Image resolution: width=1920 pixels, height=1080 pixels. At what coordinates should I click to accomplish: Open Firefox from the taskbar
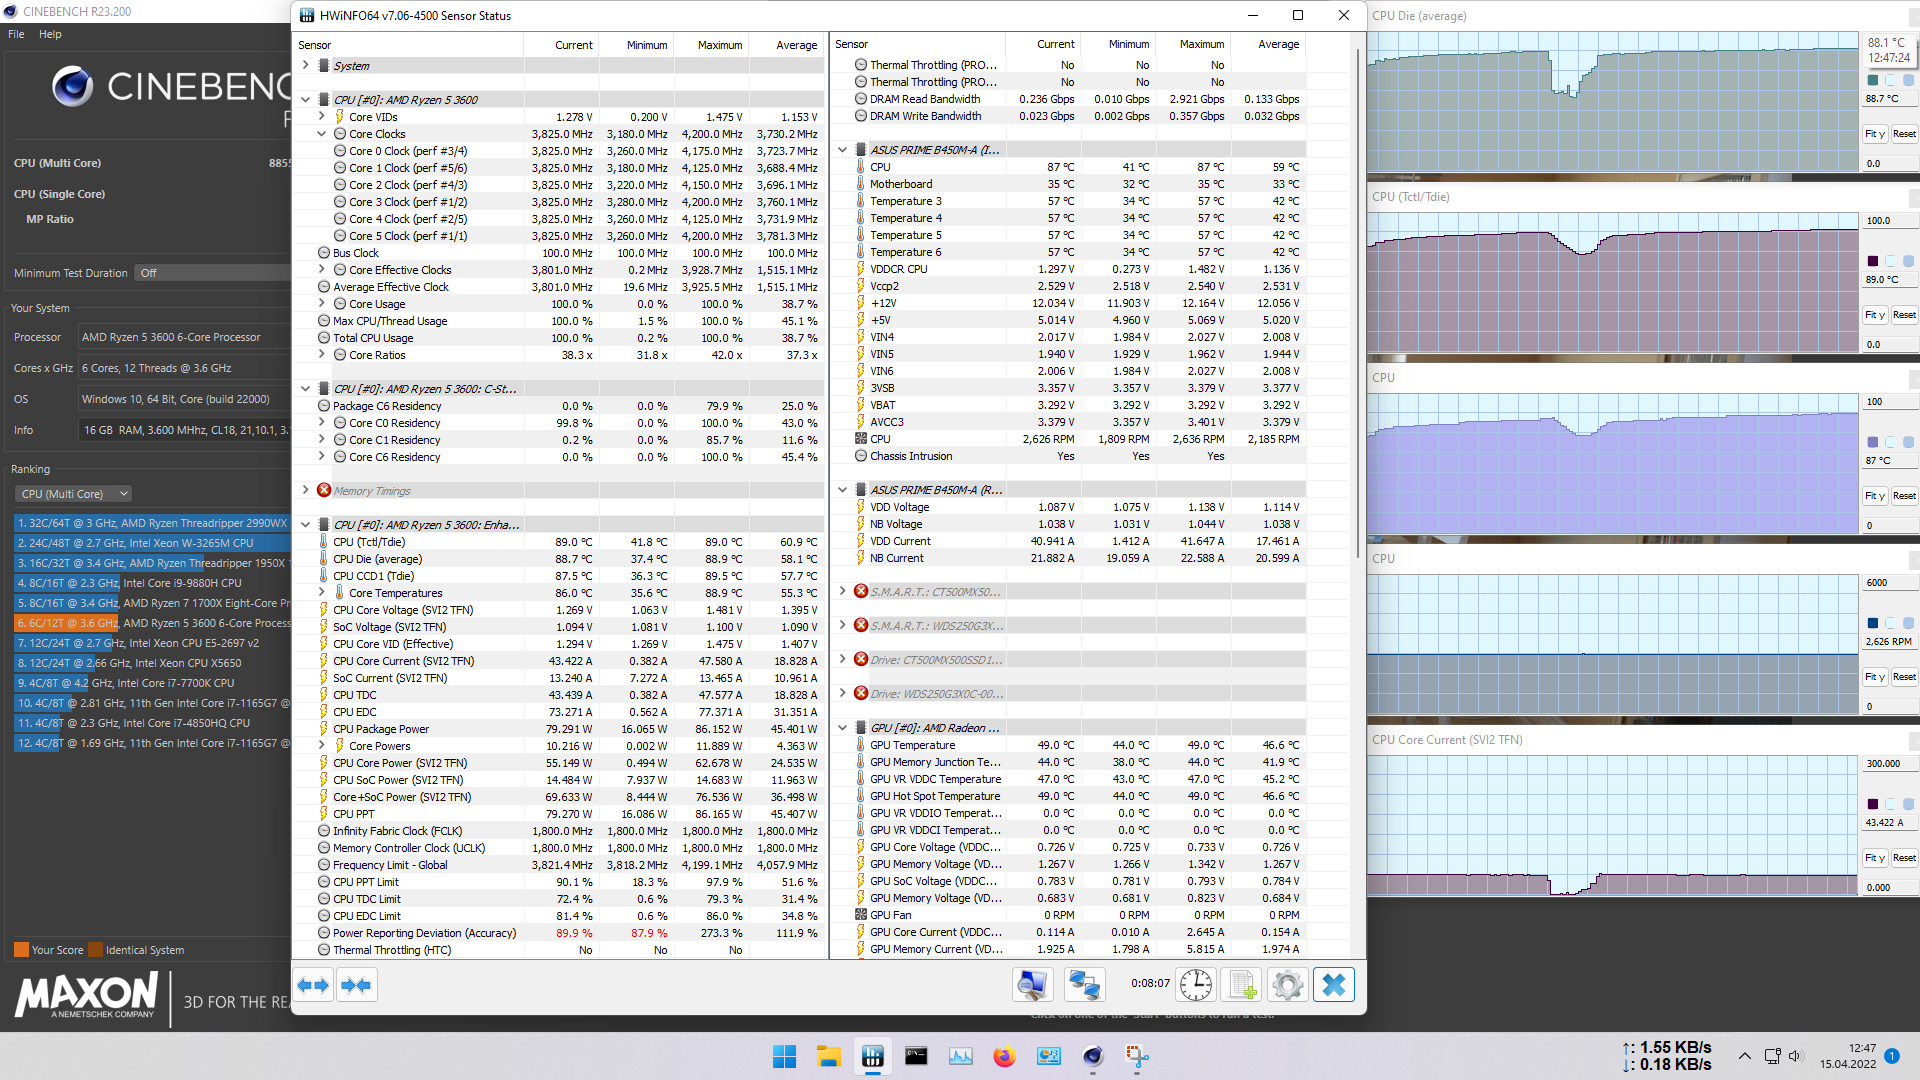tap(1004, 1057)
